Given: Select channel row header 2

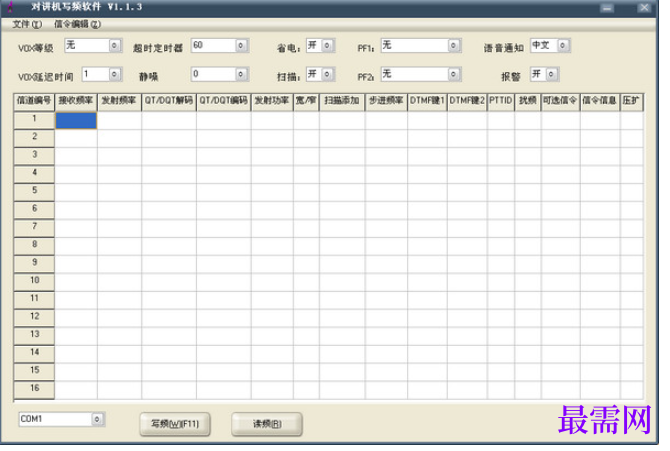Looking at the screenshot, I should click(34, 138).
